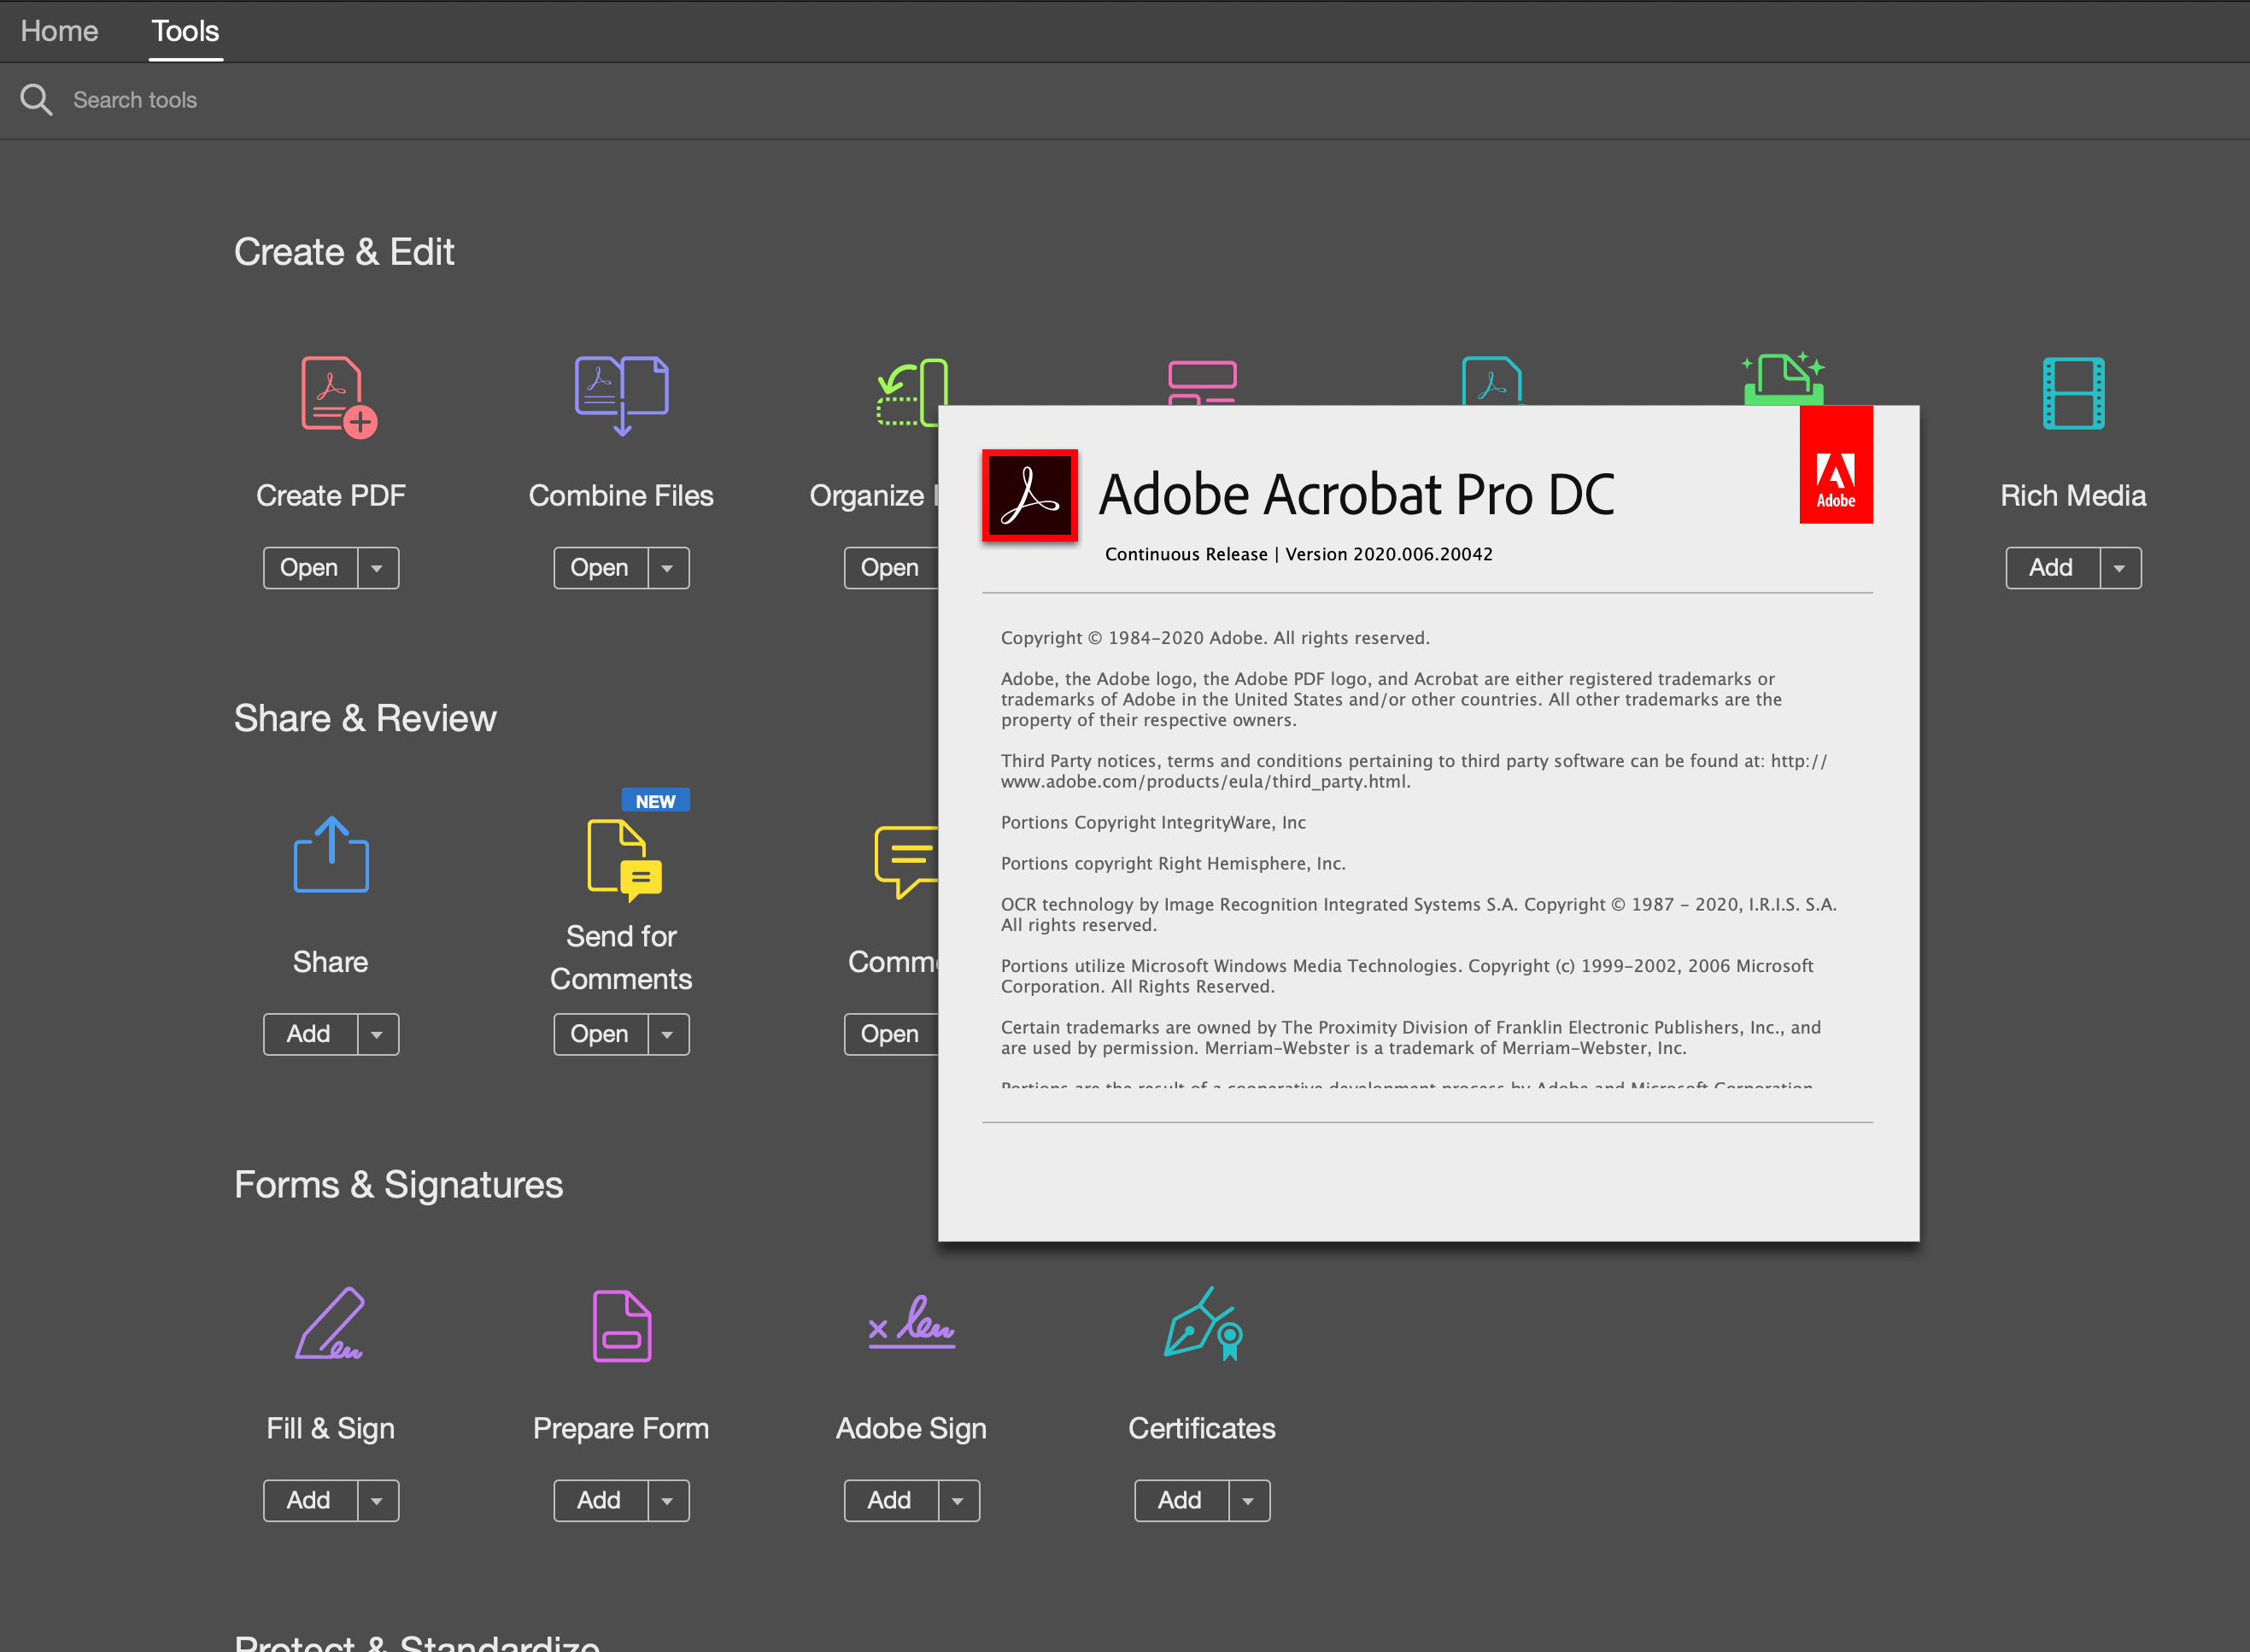Select the Fill & Sign pen icon
The width and height of the screenshot is (2250, 1652).
(330, 1324)
